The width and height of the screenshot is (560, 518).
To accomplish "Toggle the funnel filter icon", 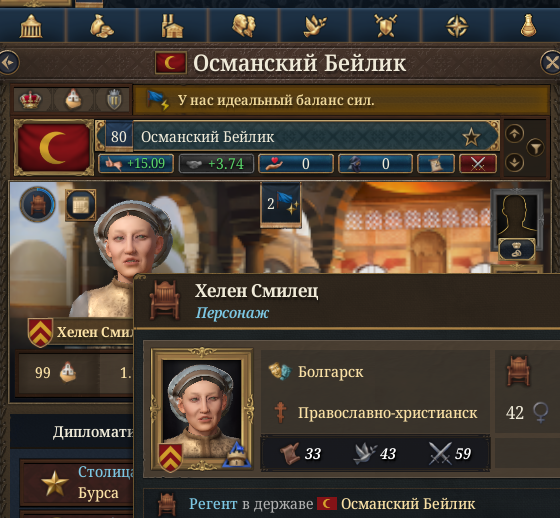I will click(x=535, y=148).
